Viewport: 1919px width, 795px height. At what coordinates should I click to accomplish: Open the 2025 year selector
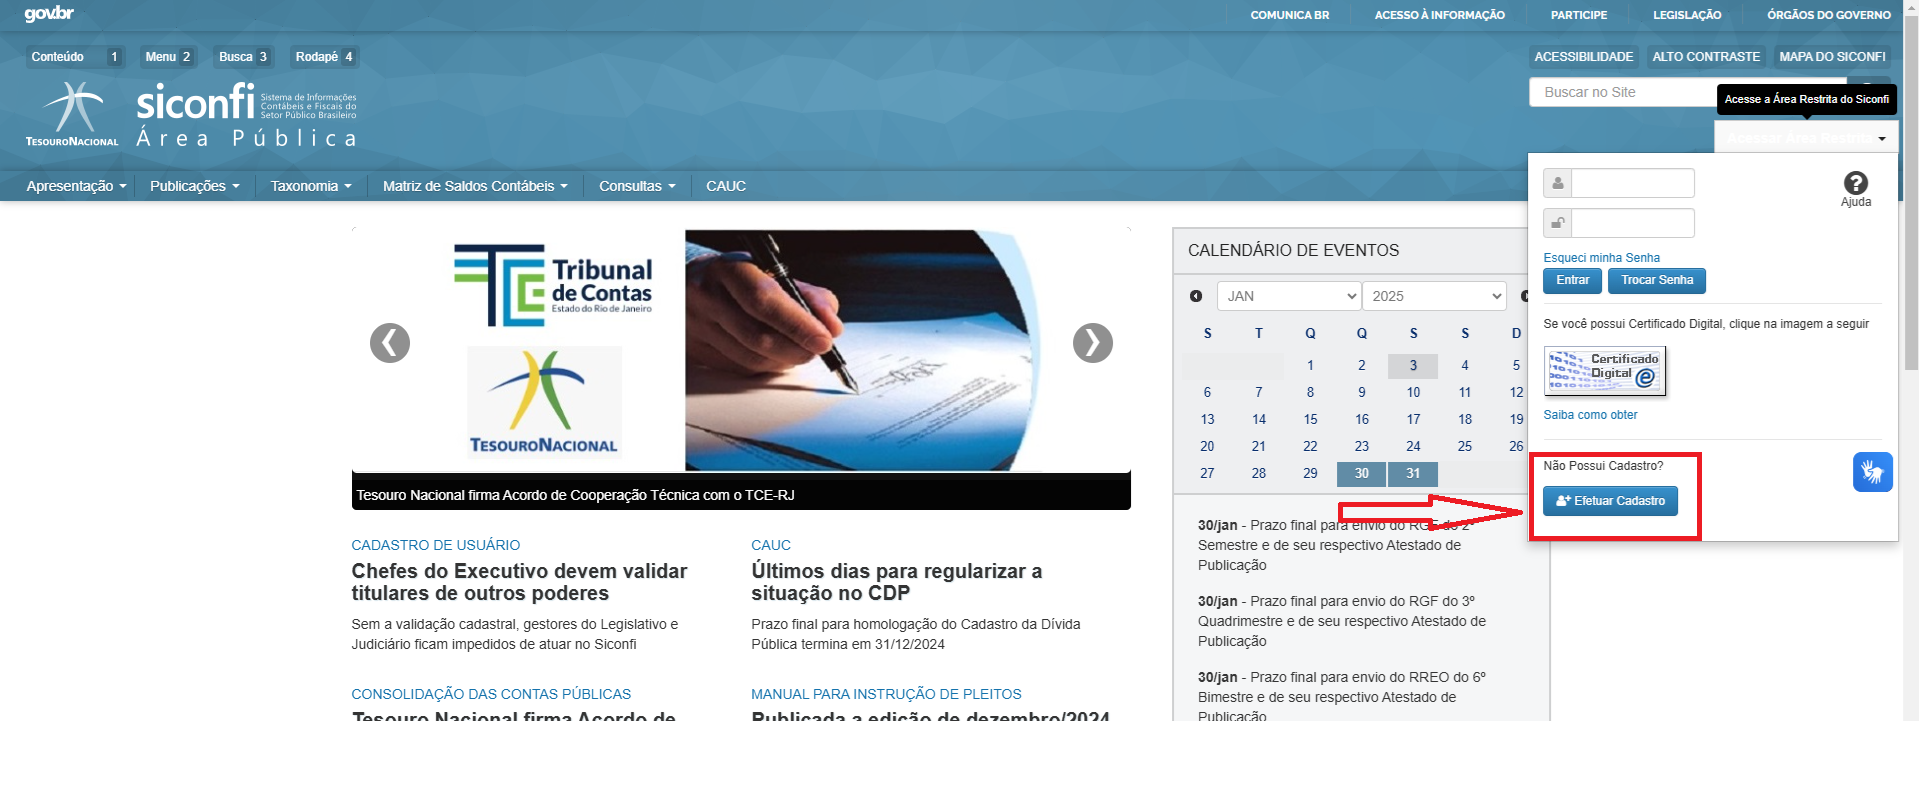[x=1434, y=296]
